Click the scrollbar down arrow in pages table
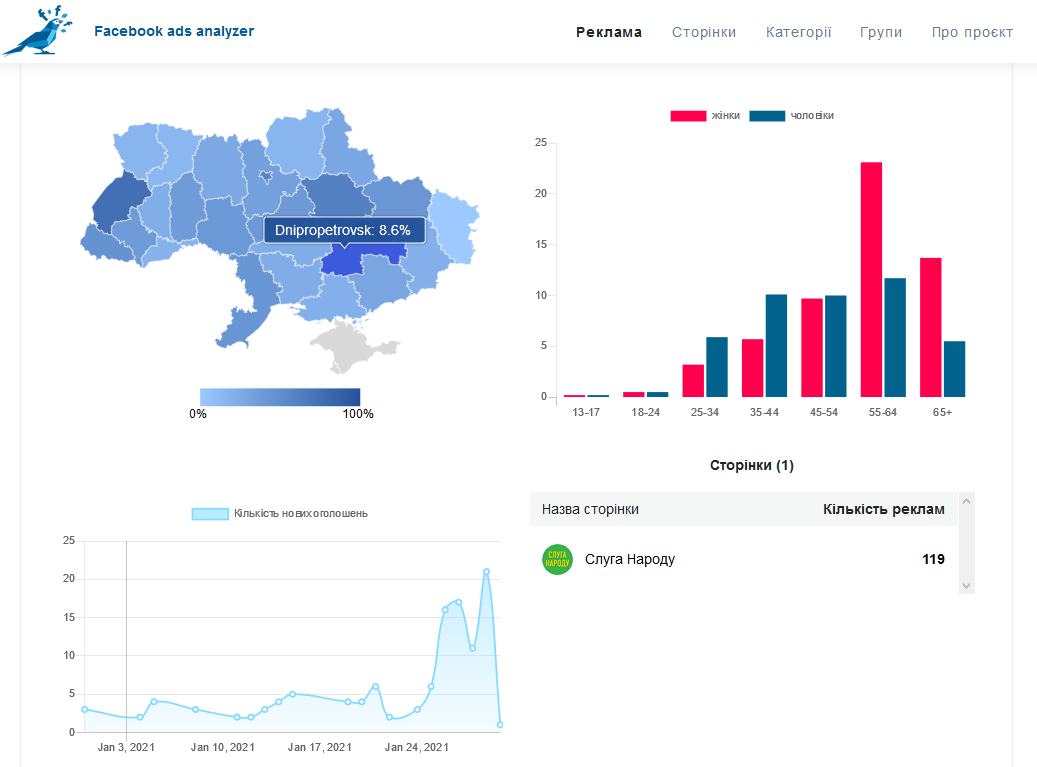Screen dimensions: 1037x767 (x=966, y=586)
